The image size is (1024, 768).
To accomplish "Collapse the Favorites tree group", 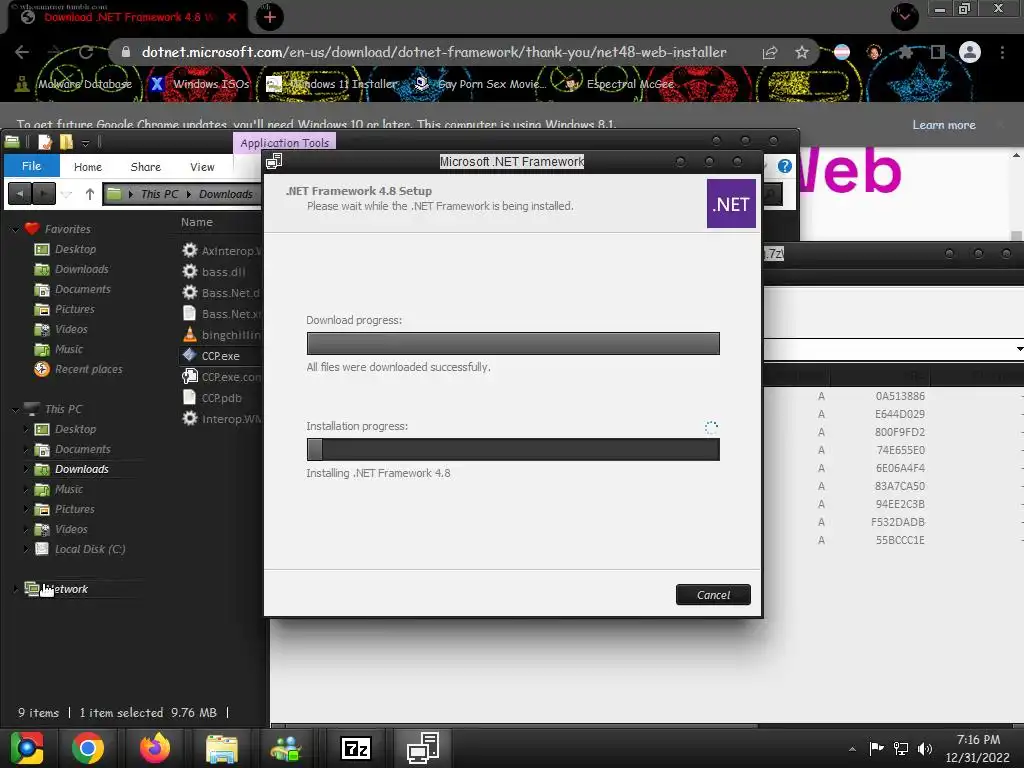I will click(x=15, y=229).
